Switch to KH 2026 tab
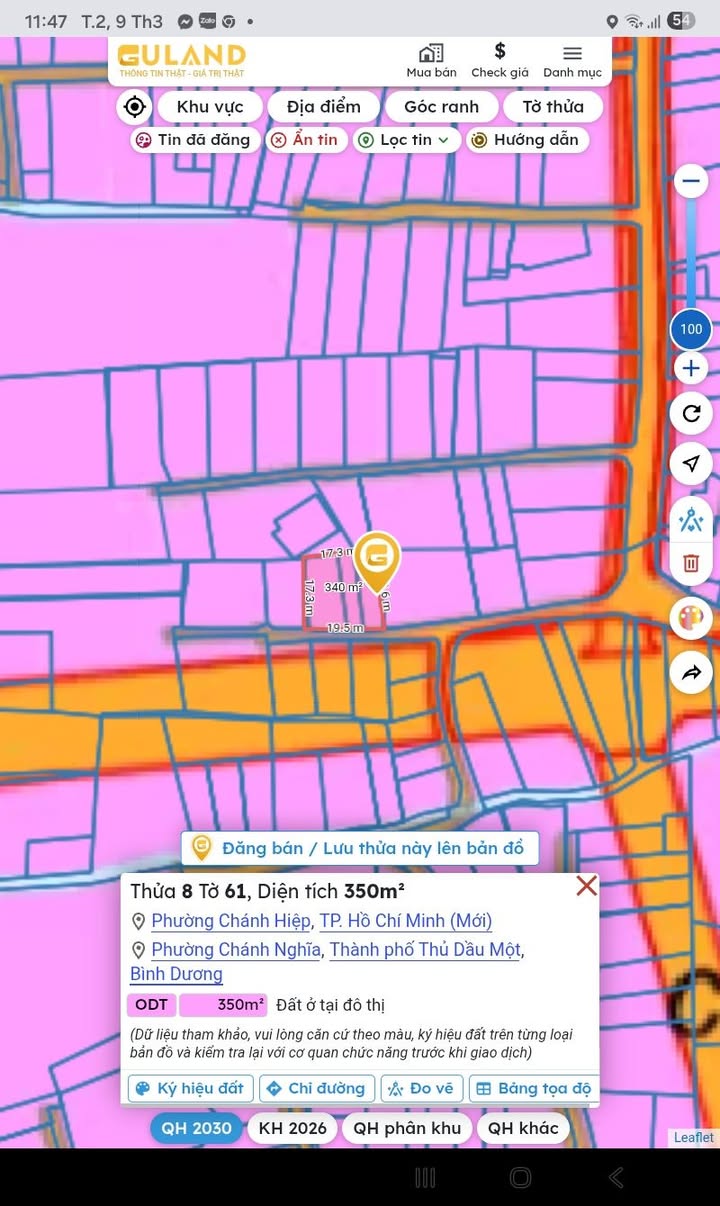 tap(293, 1128)
